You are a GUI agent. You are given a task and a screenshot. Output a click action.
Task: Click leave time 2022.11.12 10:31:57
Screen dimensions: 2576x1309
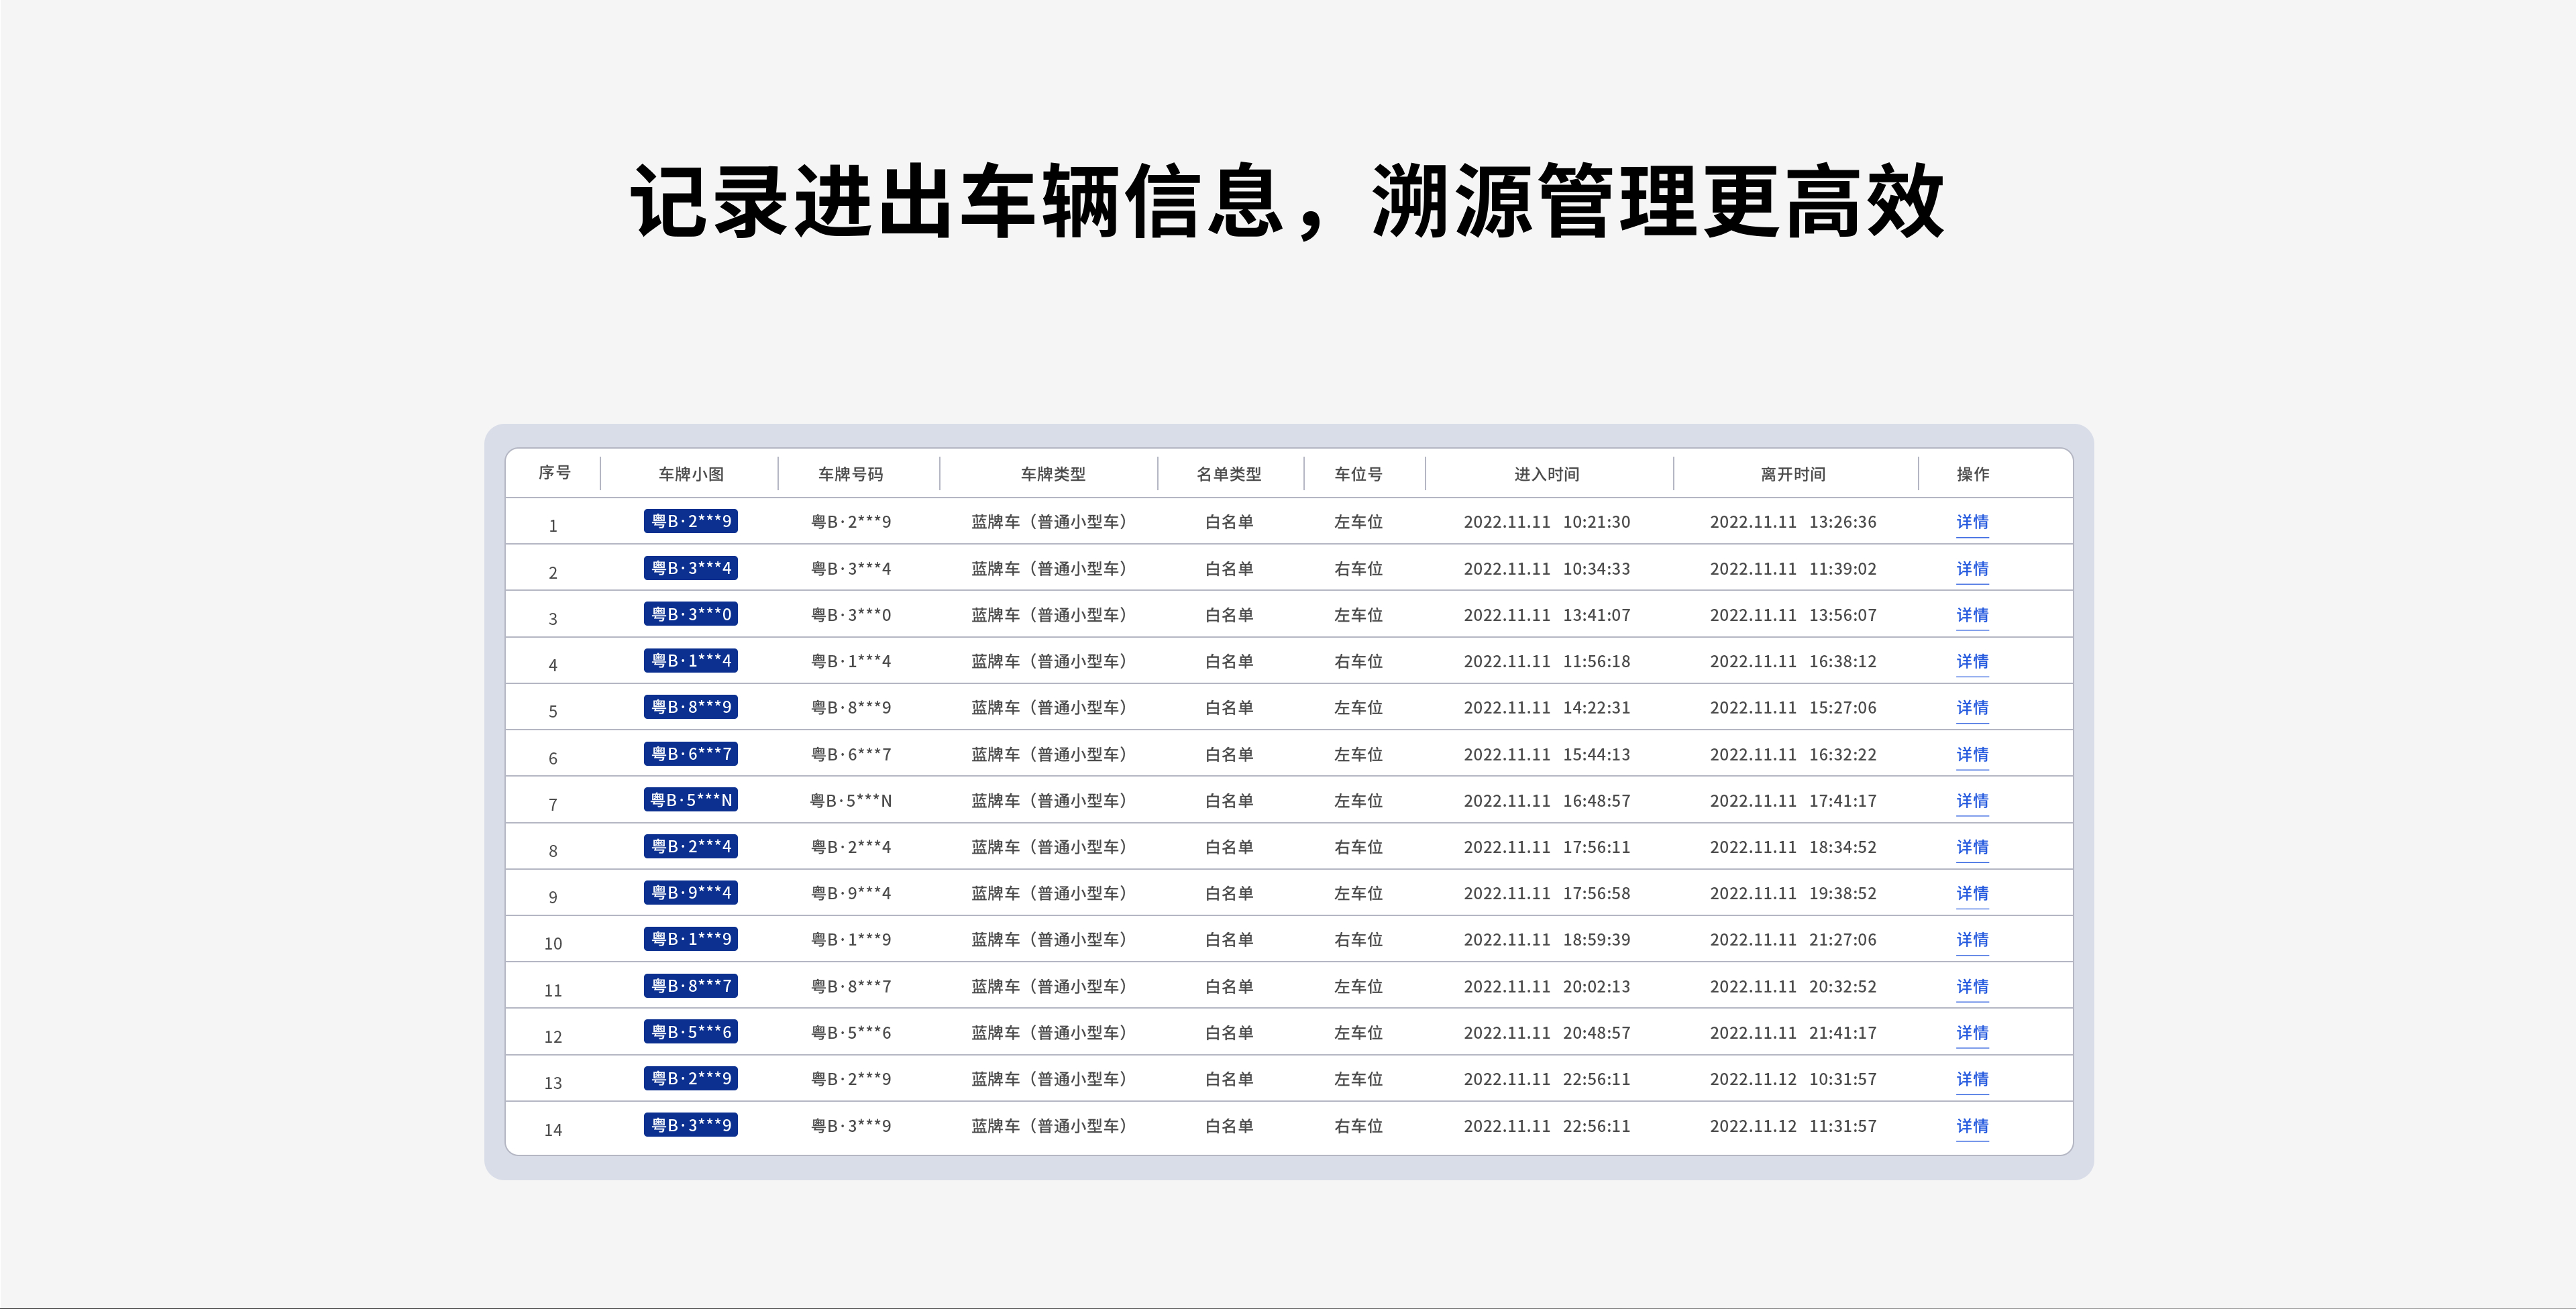pos(1792,1080)
